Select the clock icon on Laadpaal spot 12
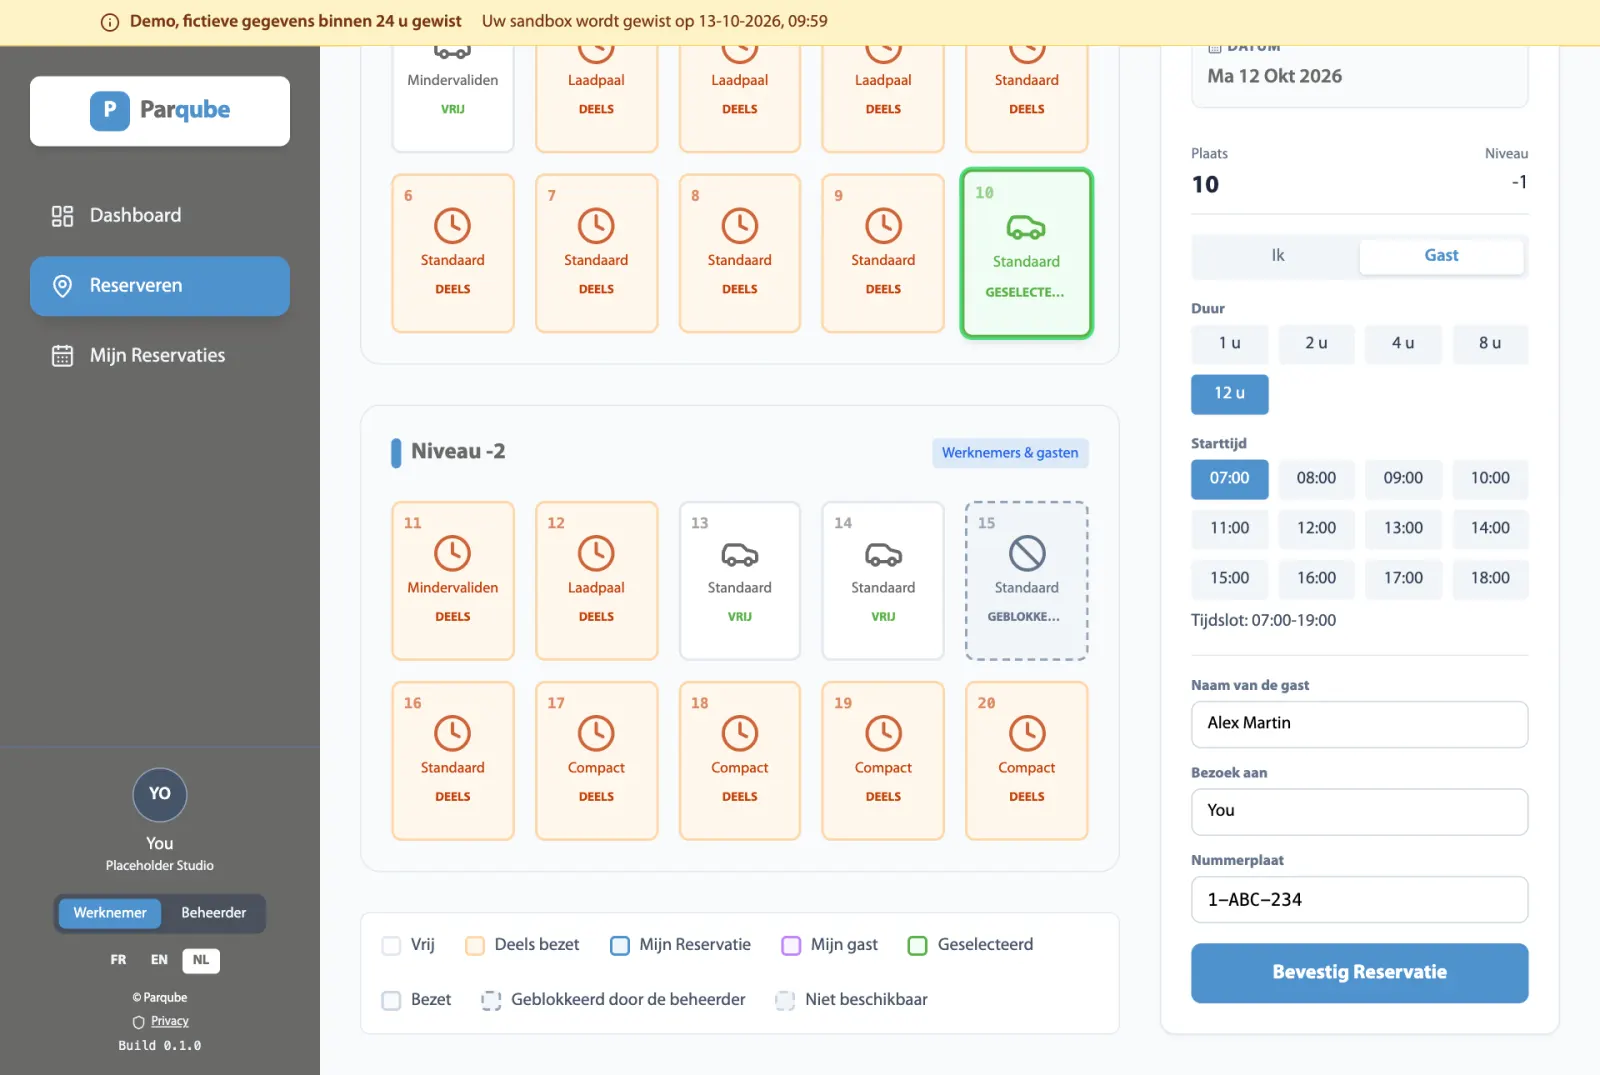The height and width of the screenshot is (1075, 1600). [596, 553]
